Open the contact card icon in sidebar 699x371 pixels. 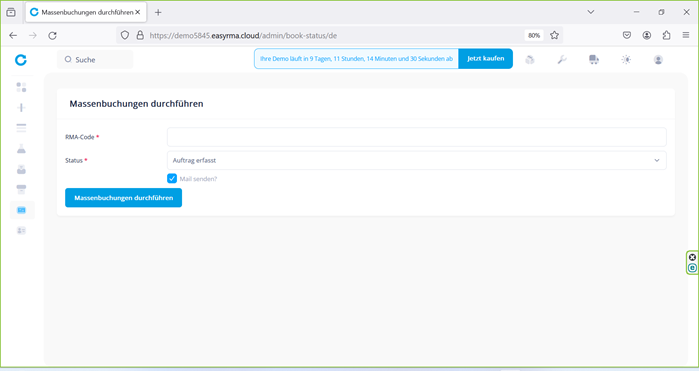click(21, 231)
